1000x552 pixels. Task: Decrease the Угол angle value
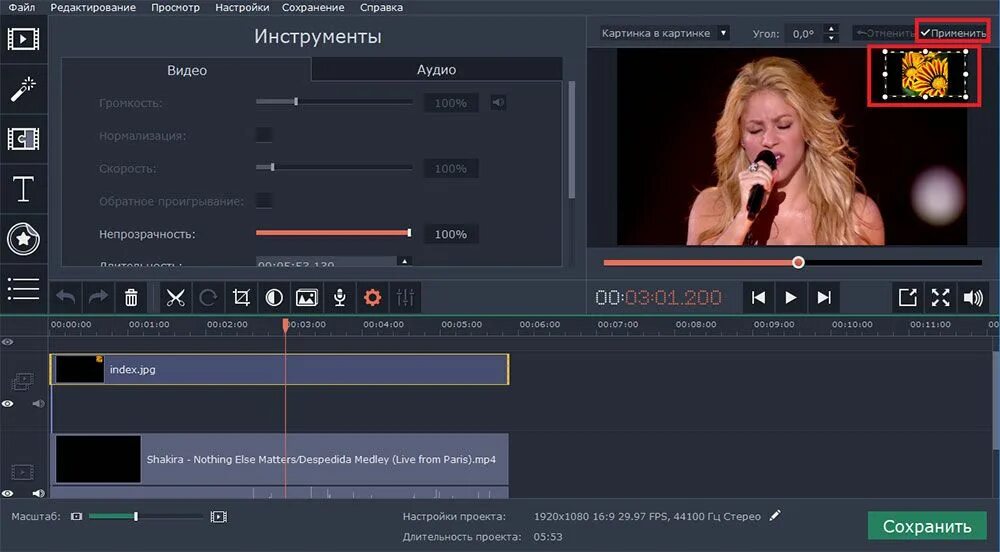point(830,38)
